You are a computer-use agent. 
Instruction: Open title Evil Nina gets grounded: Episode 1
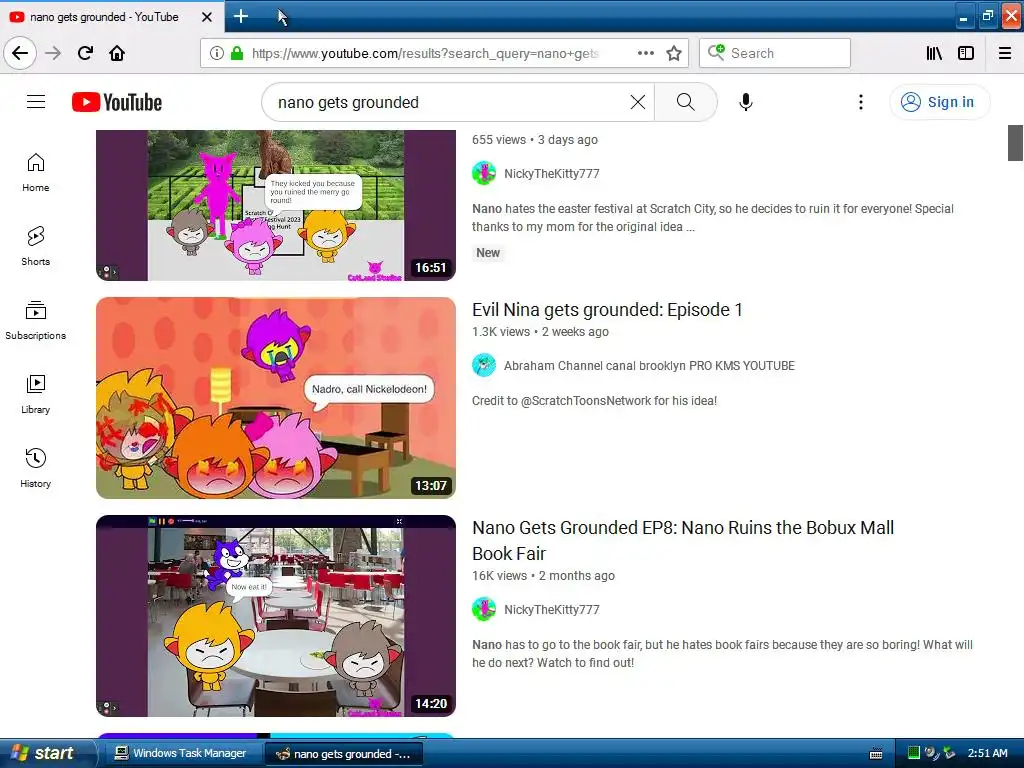607,310
